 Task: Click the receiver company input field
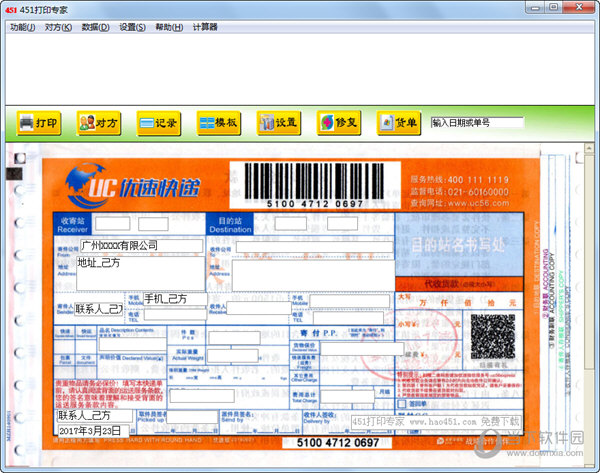(x=315, y=247)
